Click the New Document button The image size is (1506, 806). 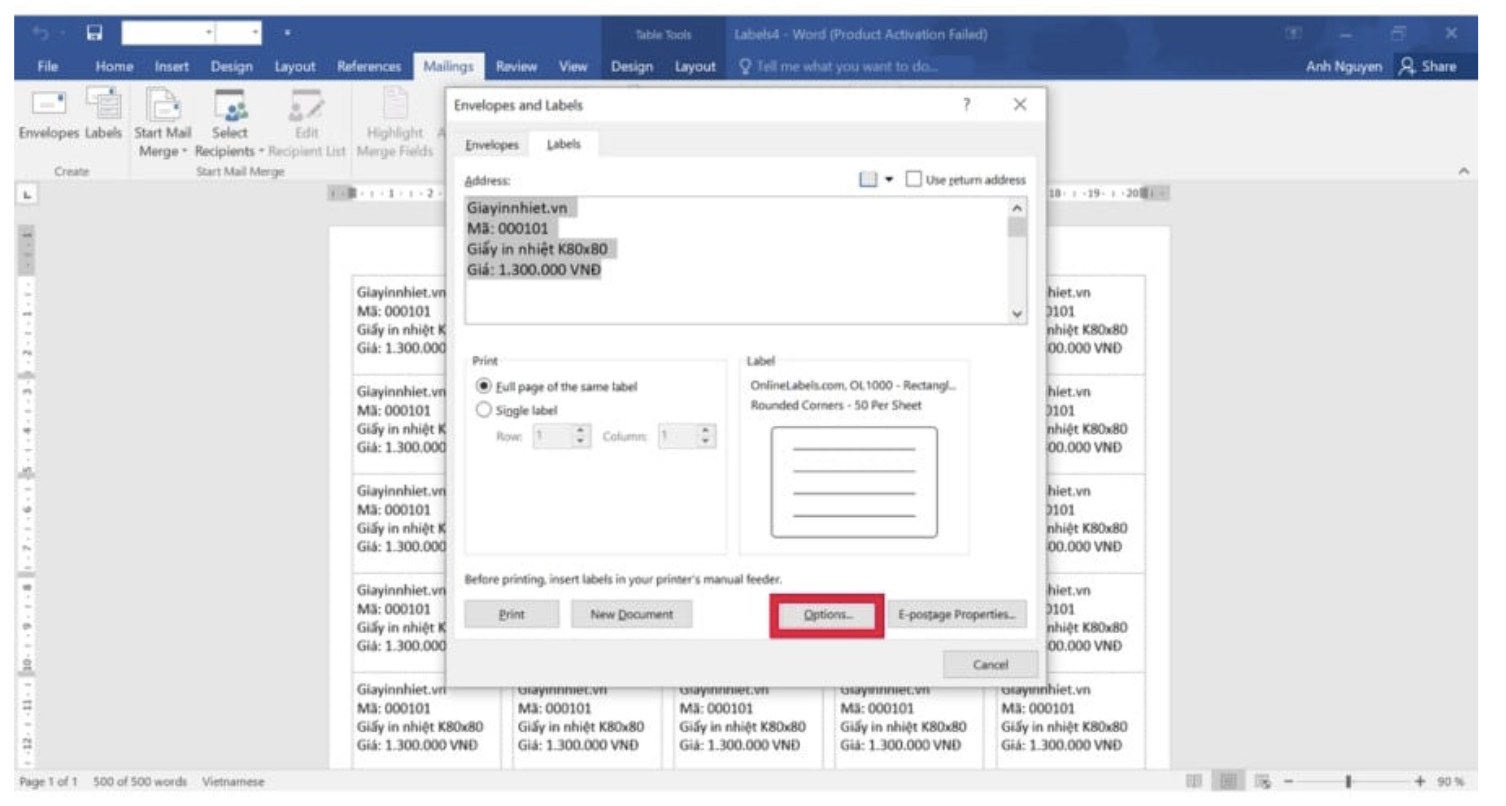point(631,615)
